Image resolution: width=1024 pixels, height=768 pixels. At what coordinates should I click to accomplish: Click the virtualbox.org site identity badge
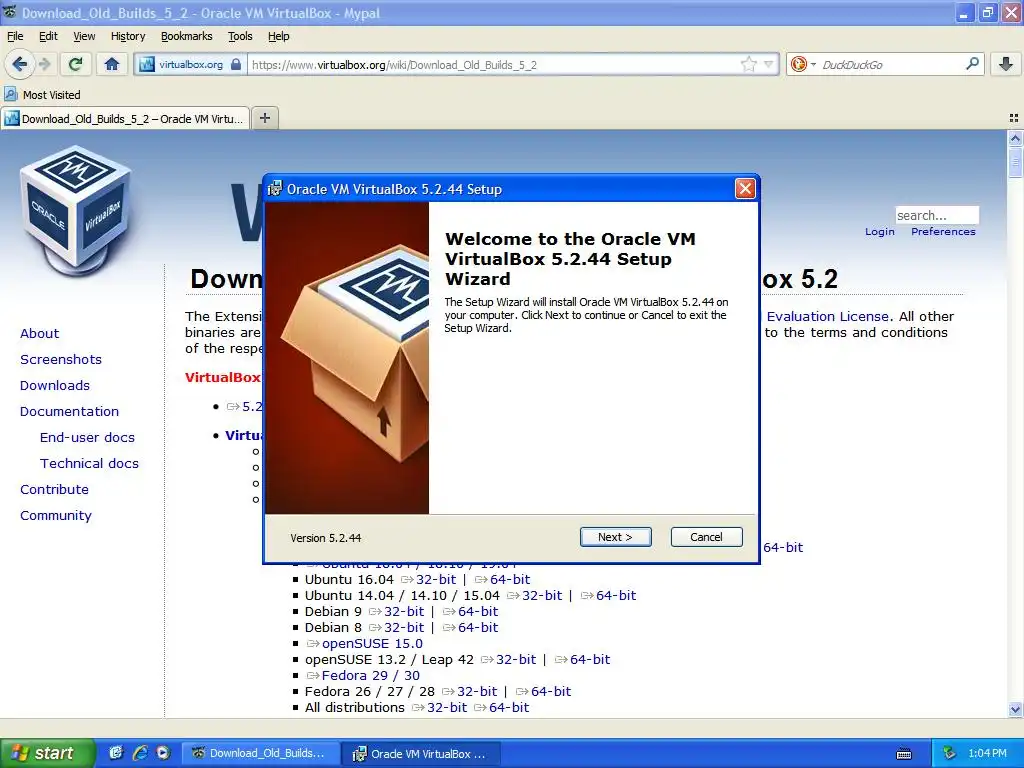coord(191,65)
